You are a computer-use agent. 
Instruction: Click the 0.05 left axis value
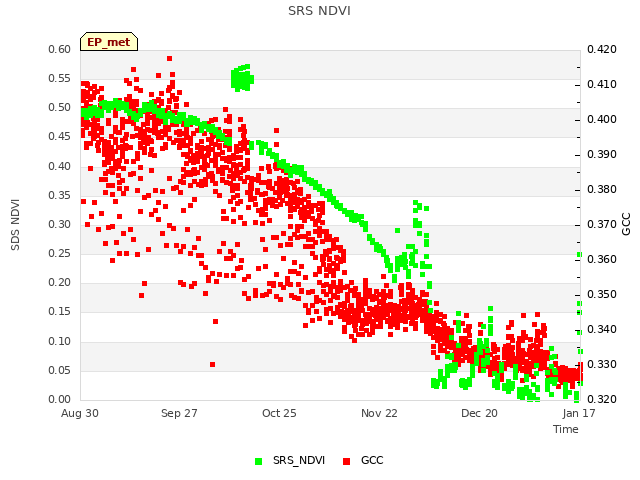coord(60,370)
